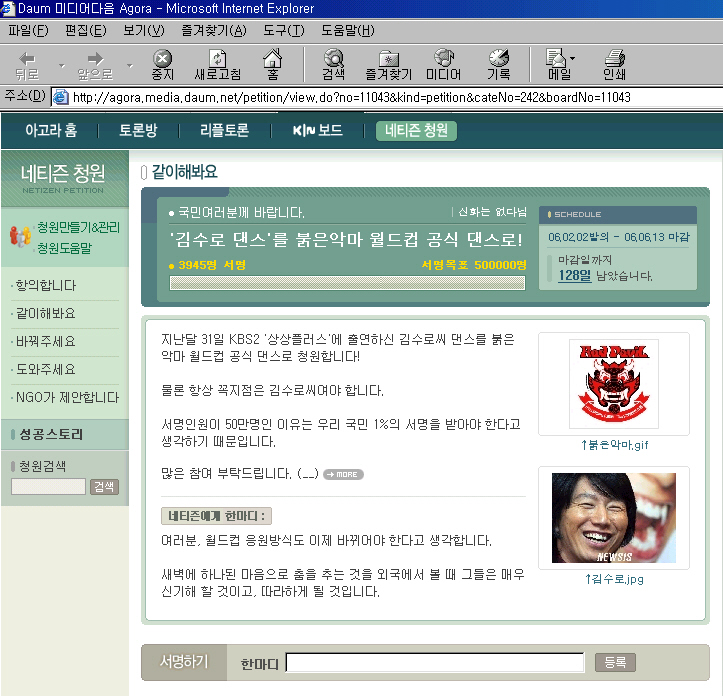Open Favorites (즐겨찾기) toolbar icon
Image resolution: width=723 pixels, height=696 pixels.
pyautogui.click(x=388, y=59)
